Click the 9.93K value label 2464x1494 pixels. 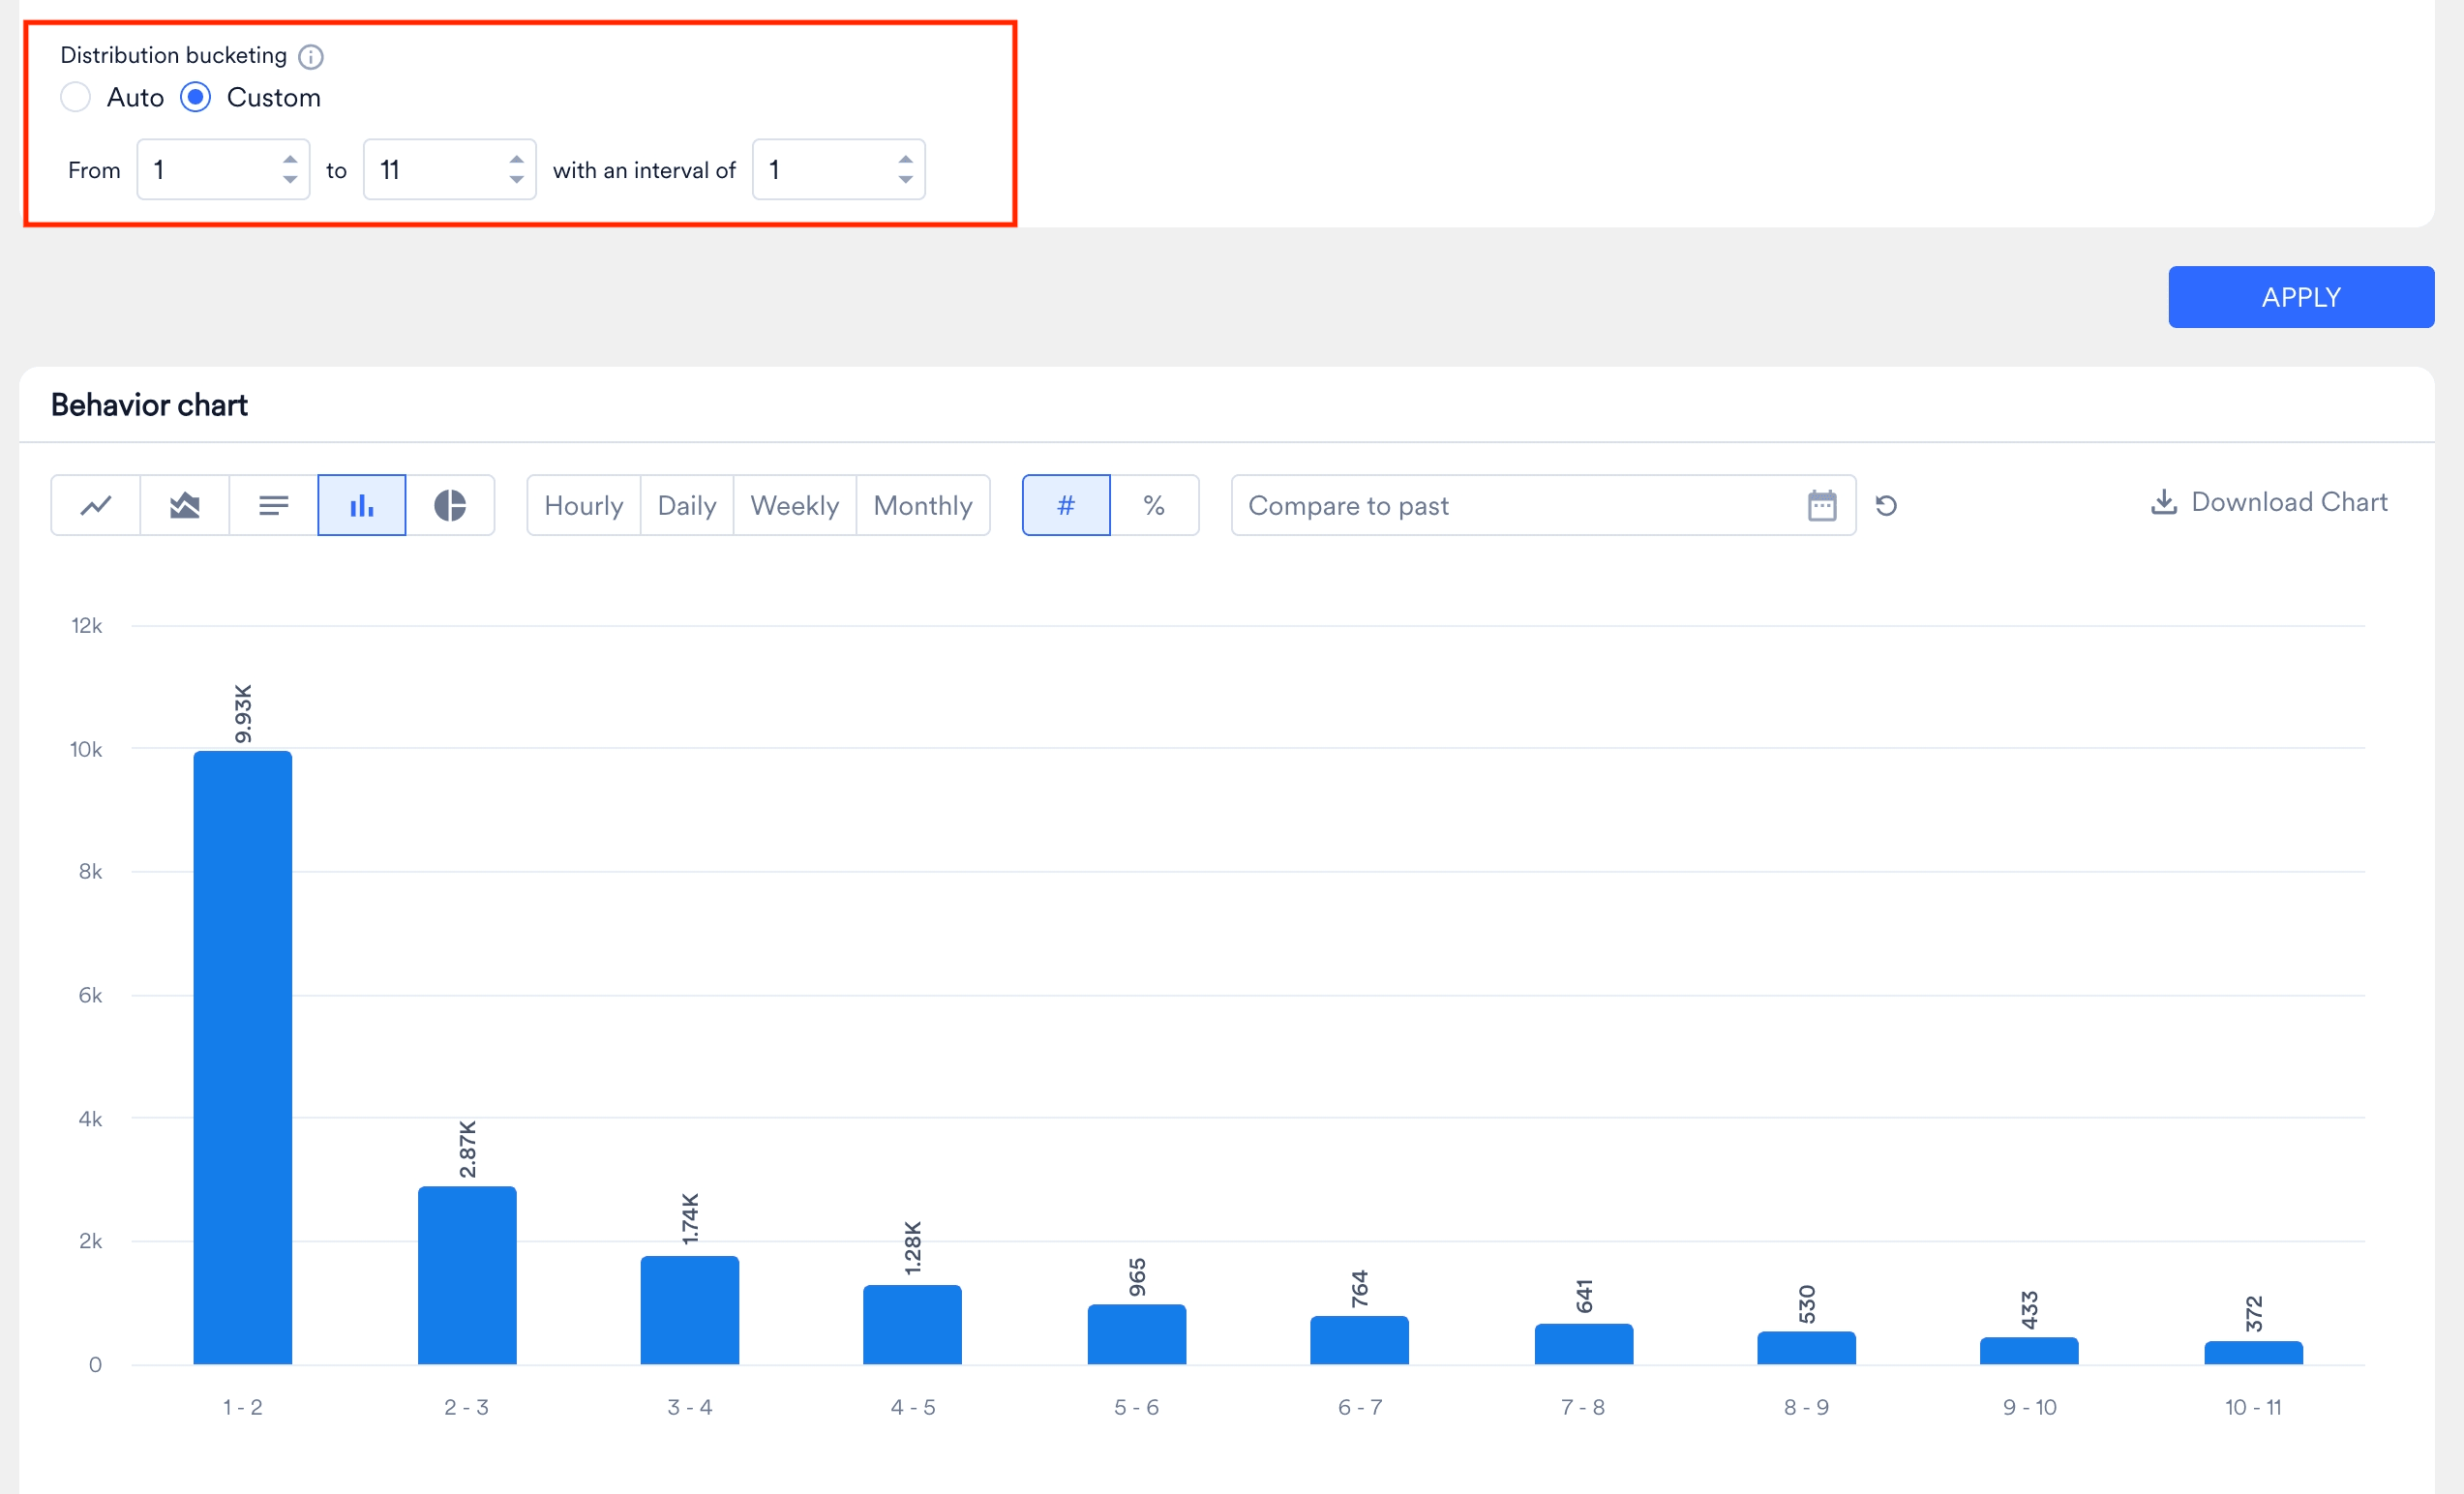[x=243, y=714]
